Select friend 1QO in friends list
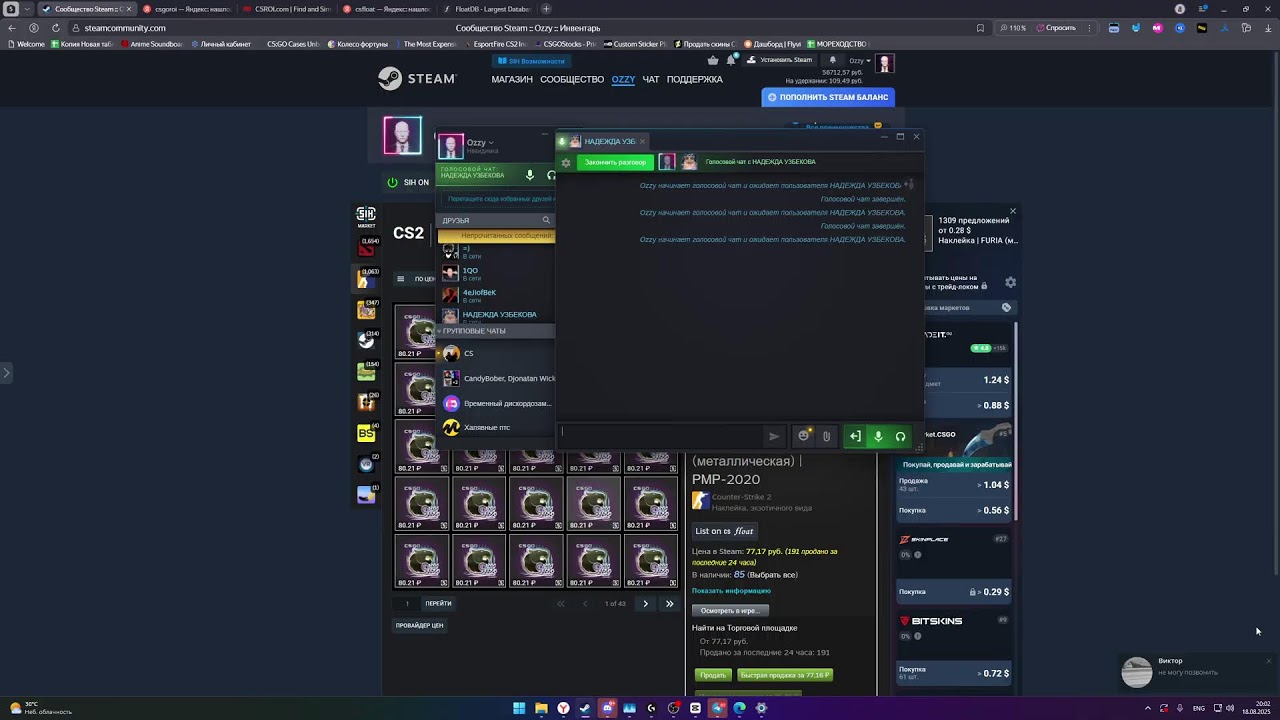The width and height of the screenshot is (1280, 720). coord(495,272)
